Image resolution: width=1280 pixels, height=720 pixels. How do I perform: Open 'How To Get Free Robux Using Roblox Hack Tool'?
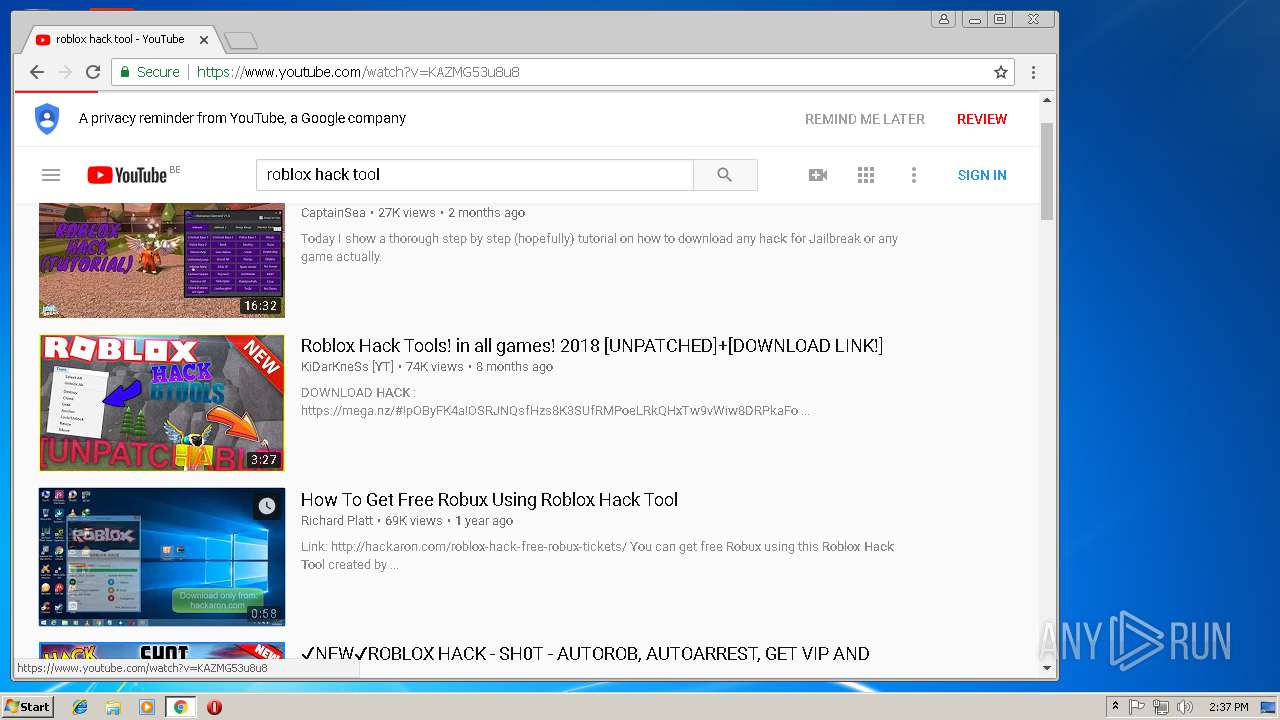pyautogui.click(x=489, y=500)
